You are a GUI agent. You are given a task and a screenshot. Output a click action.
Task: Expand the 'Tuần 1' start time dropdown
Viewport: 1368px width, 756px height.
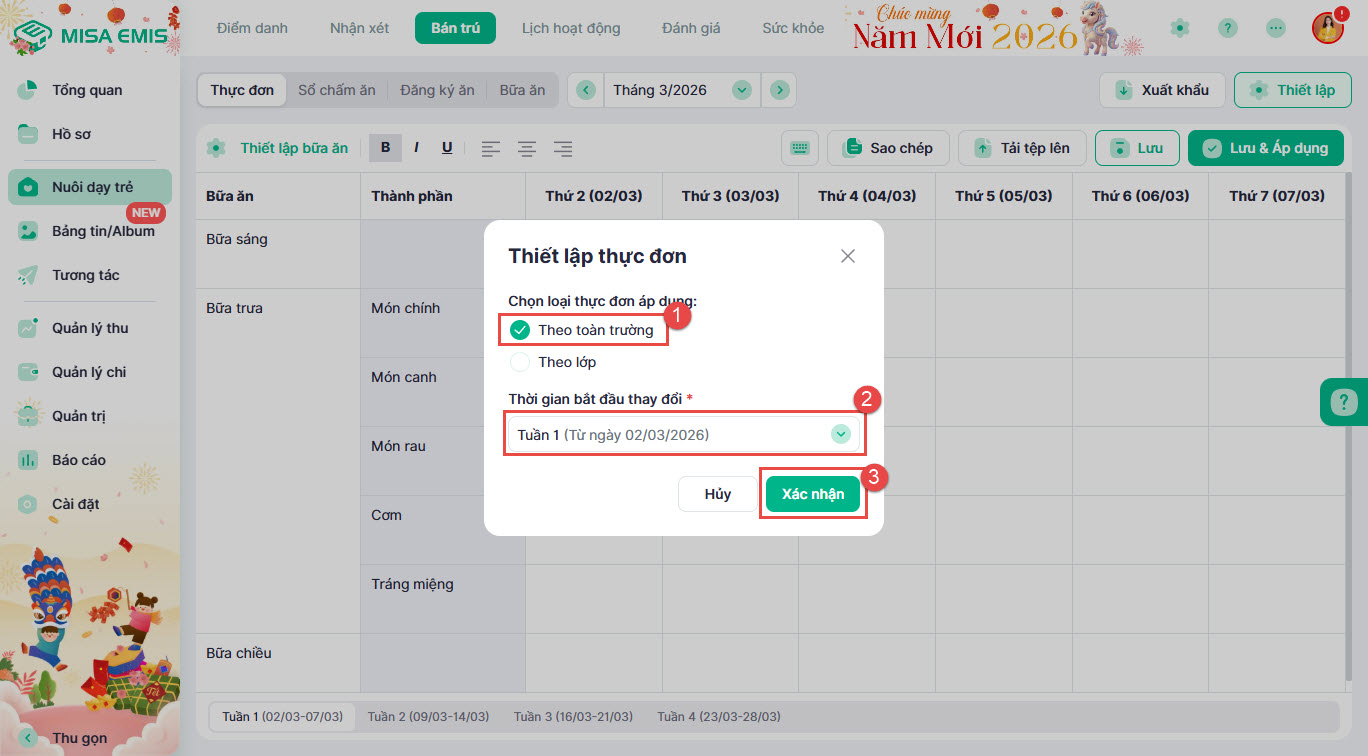coord(840,435)
